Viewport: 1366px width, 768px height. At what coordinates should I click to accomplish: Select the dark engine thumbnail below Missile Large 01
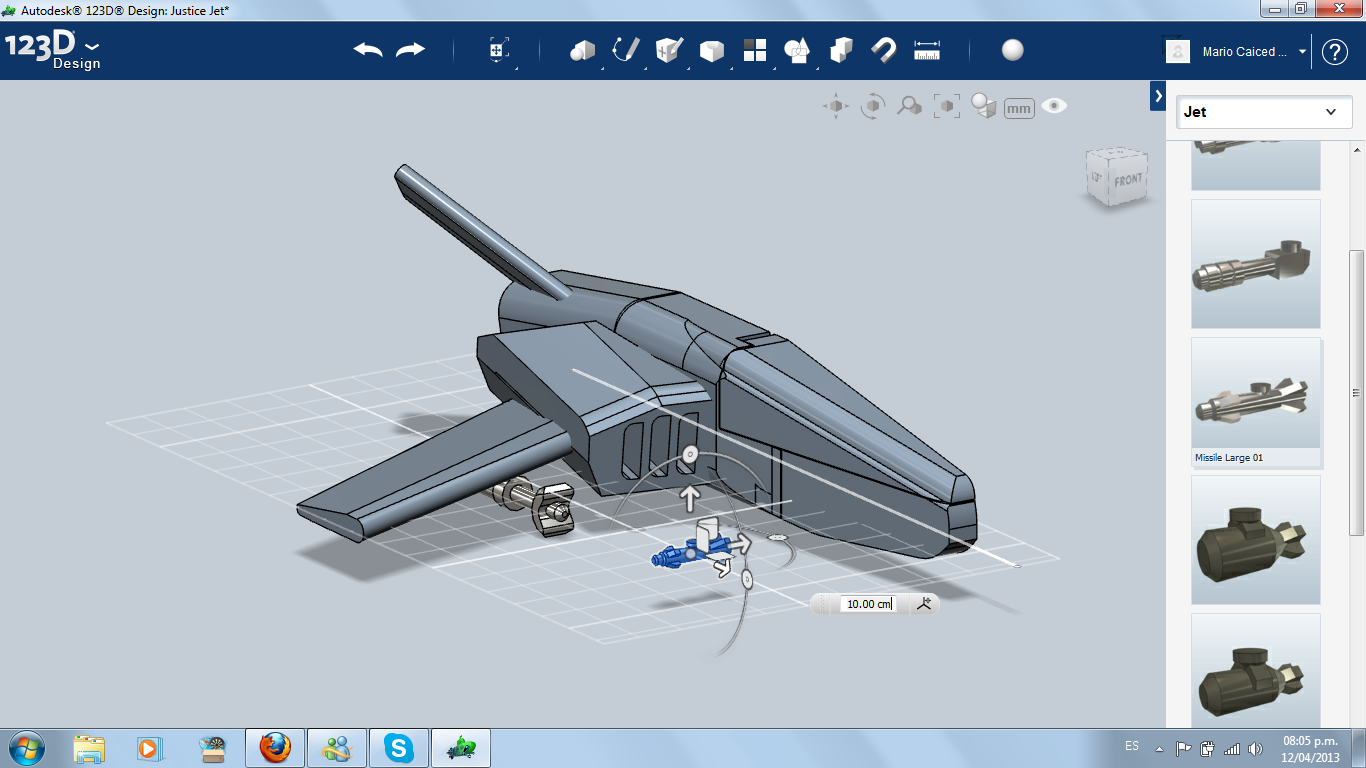(x=1256, y=540)
